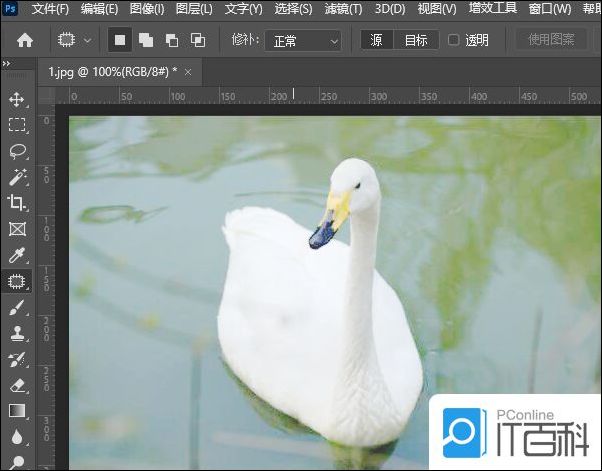Select the Lasso tool
The width and height of the screenshot is (602, 471).
click(x=17, y=151)
